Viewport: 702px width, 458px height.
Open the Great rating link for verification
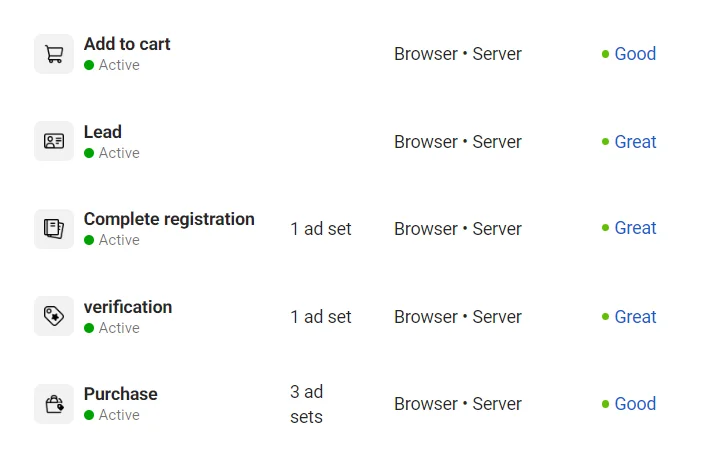coord(635,317)
